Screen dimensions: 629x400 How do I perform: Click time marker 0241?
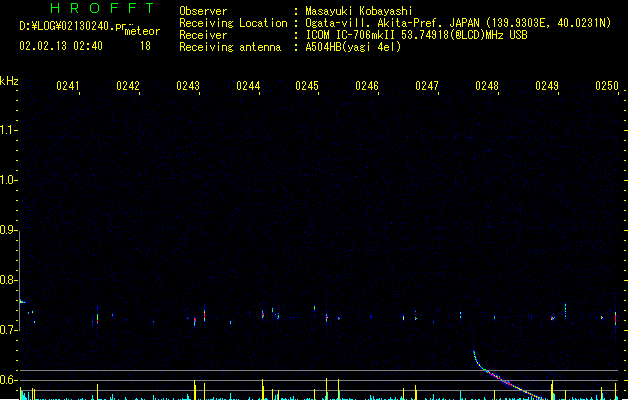pos(68,86)
